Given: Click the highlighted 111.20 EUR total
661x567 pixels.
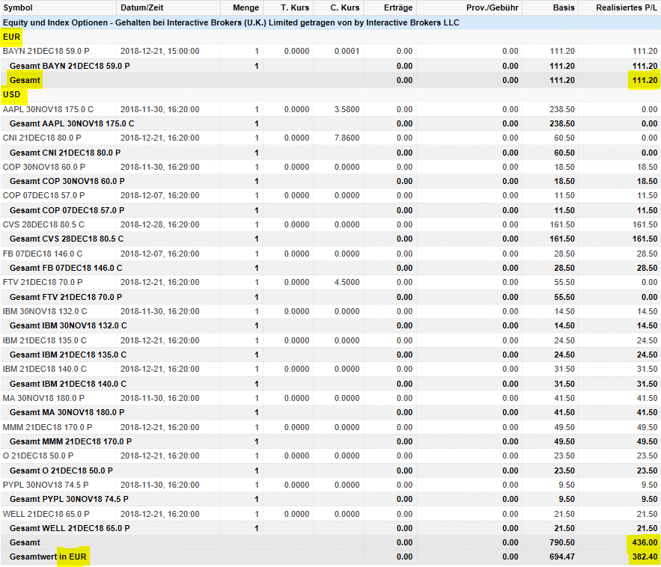Looking at the screenshot, I should pyautogui.click(x=645, y=80).
